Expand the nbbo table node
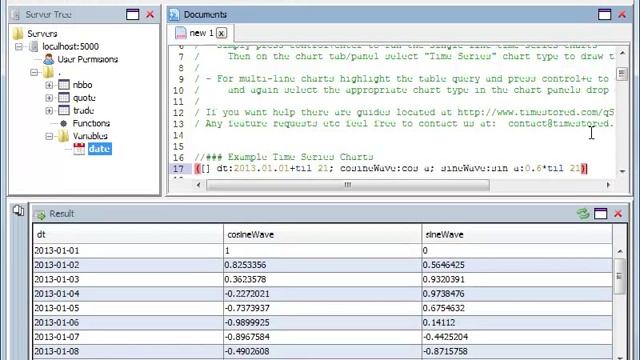Image resolution: width=640 pixels, height=360 pixels. [49, 85]
